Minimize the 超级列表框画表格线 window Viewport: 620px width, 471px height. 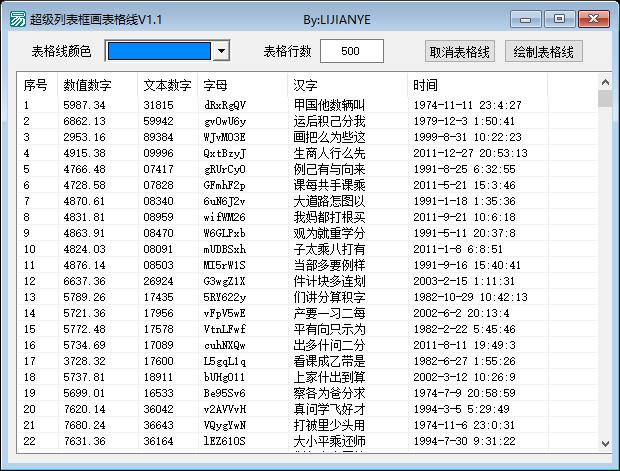tap(527, 18)
